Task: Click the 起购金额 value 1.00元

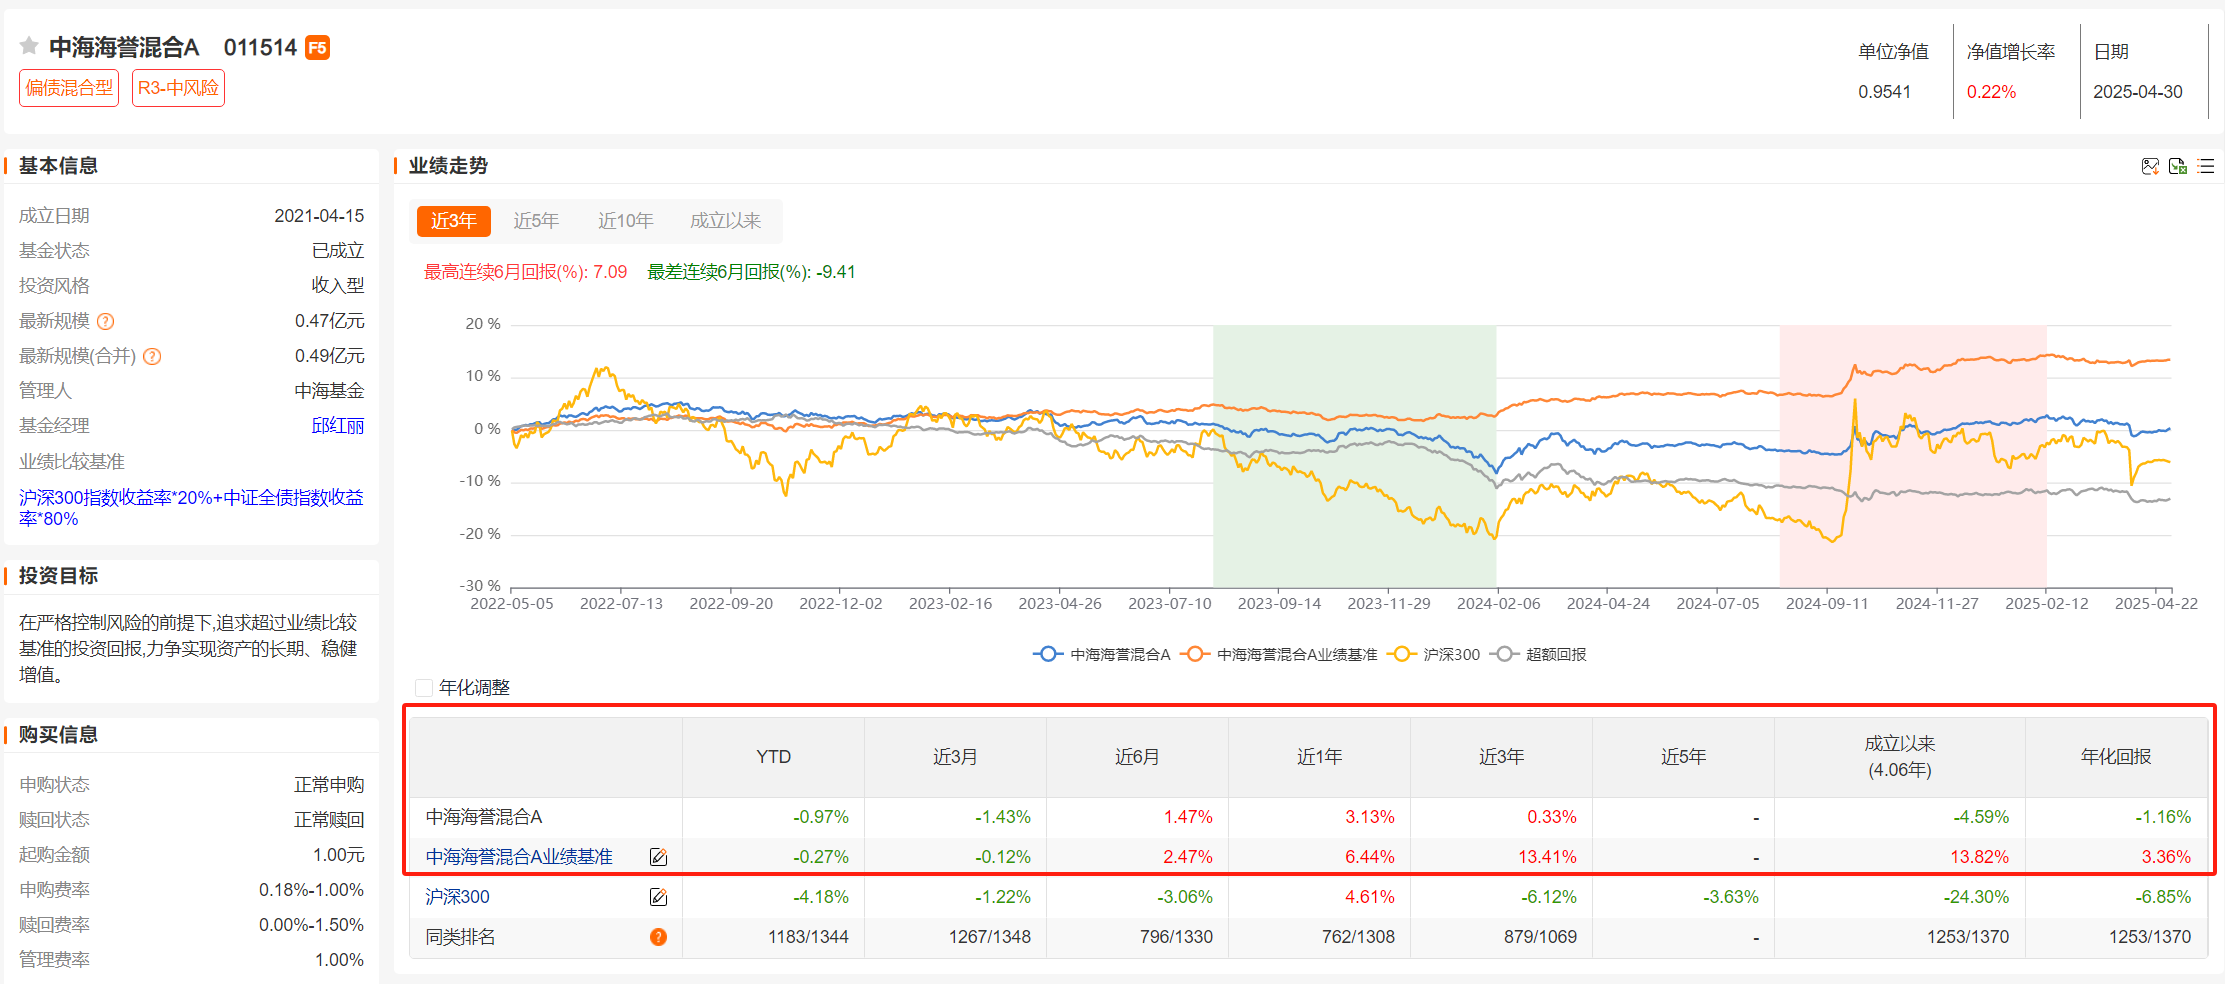Action: pos(338,855)
